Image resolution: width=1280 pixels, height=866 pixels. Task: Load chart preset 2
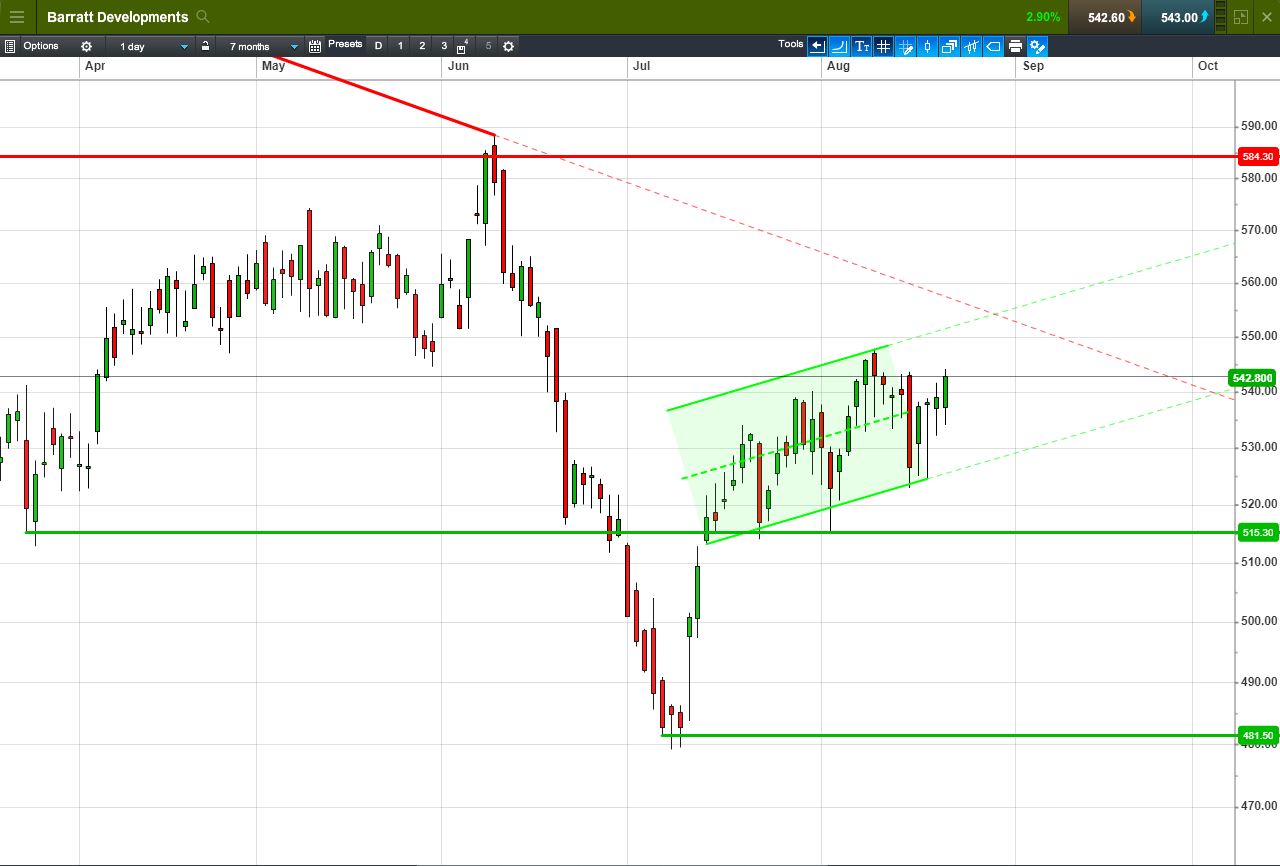pyautogui.click(x=422, y=46)
